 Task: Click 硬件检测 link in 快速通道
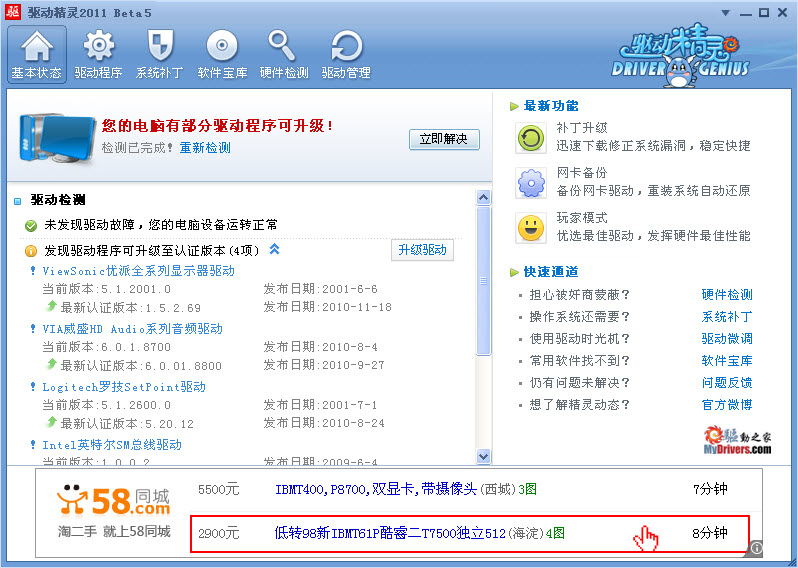pos(727,295)
